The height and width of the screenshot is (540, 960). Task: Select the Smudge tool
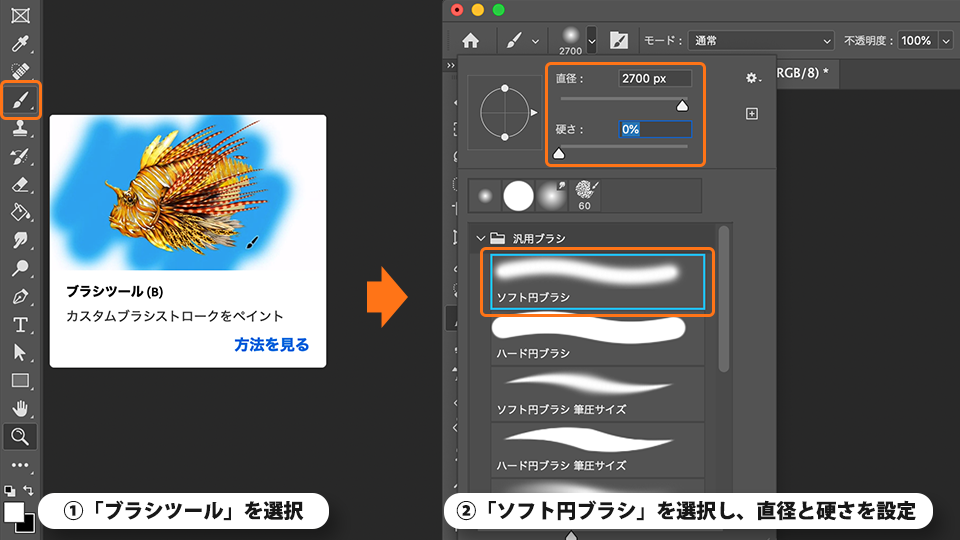click(x=20, y=240)
